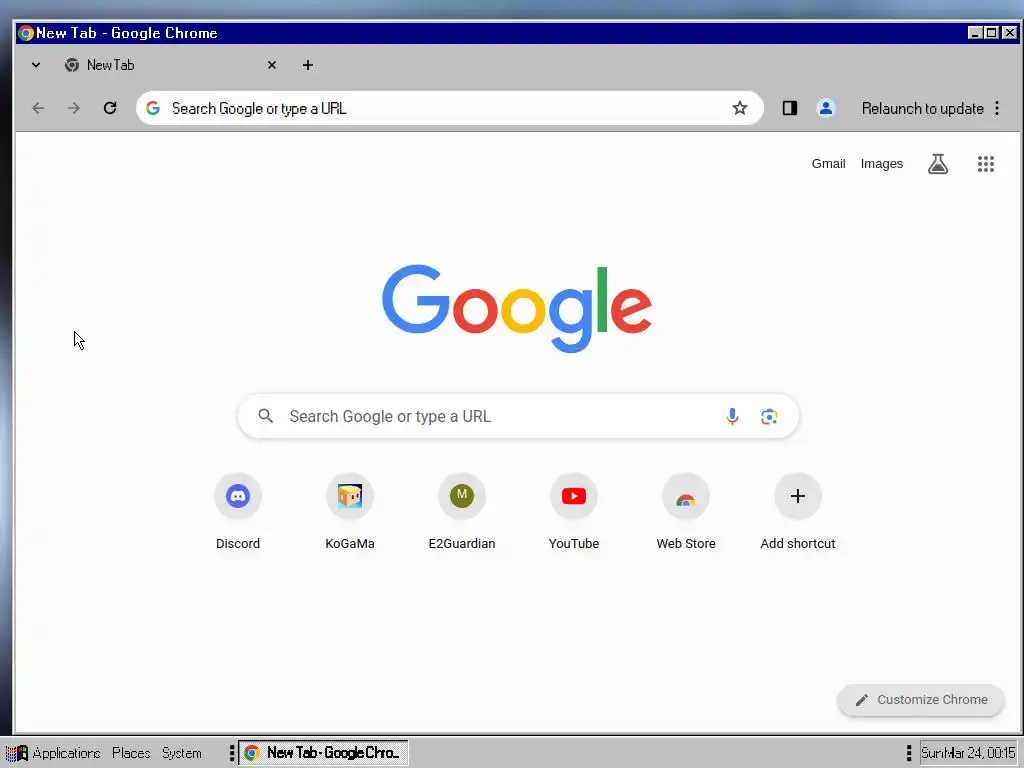Select the New Tab tab
Viewport: 1024px width, 768px height.
click(x=170, y=65)
